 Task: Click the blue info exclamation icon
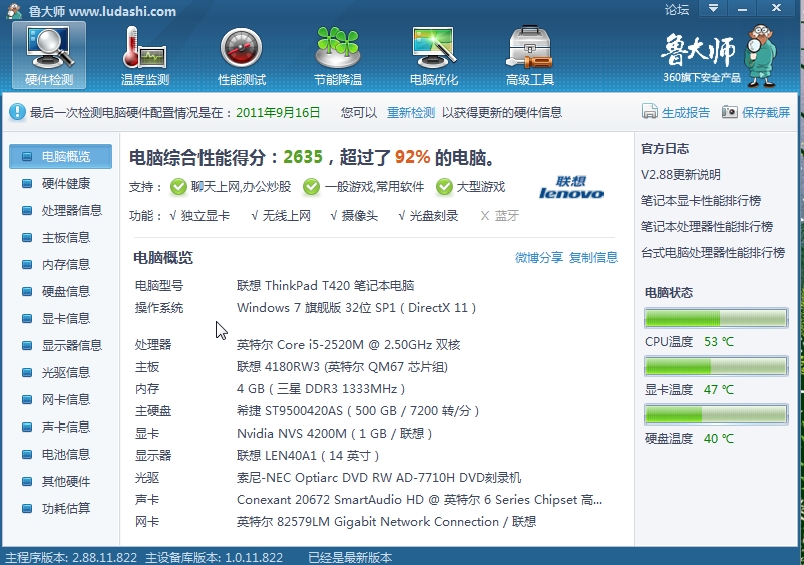(17, 112)
